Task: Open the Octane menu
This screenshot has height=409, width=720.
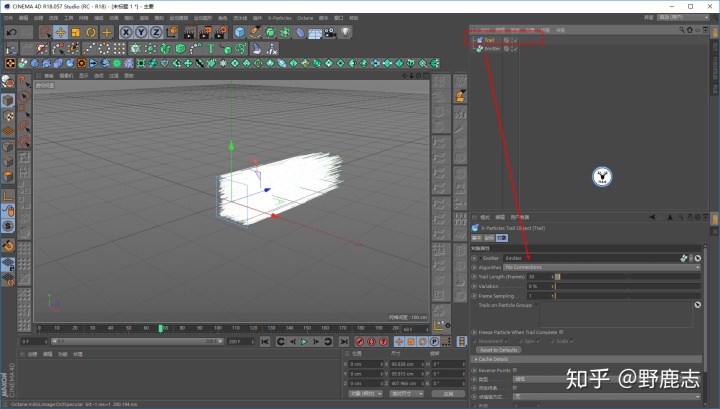Action: [305, 18]
